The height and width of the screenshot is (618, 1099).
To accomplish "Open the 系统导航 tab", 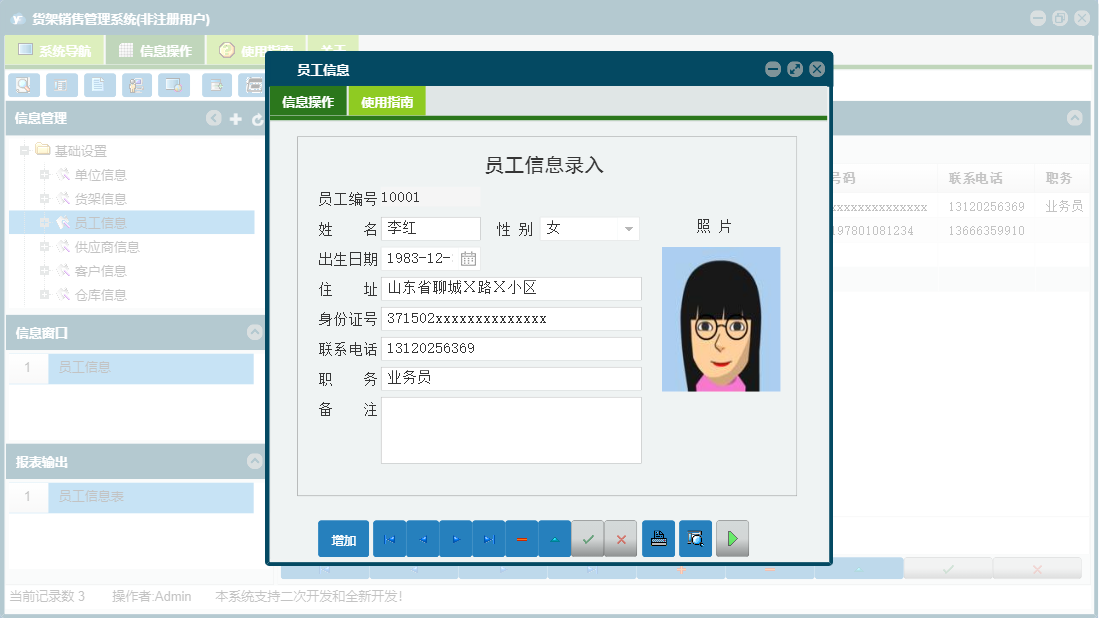I will tap(56, 48).
